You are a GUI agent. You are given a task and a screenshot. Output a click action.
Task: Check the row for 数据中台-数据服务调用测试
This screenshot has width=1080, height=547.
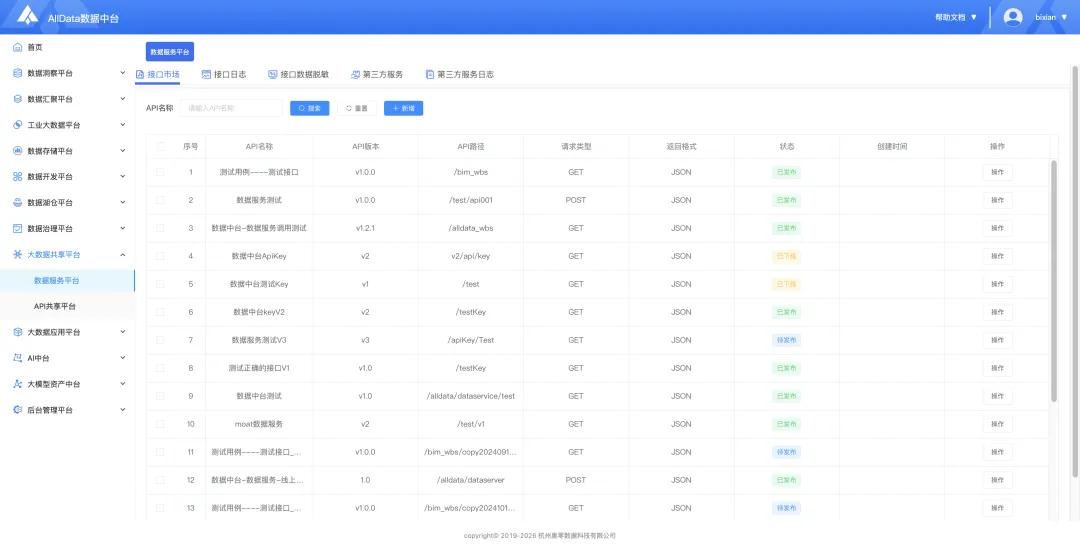pyautogui.click(x=160, y=228)
